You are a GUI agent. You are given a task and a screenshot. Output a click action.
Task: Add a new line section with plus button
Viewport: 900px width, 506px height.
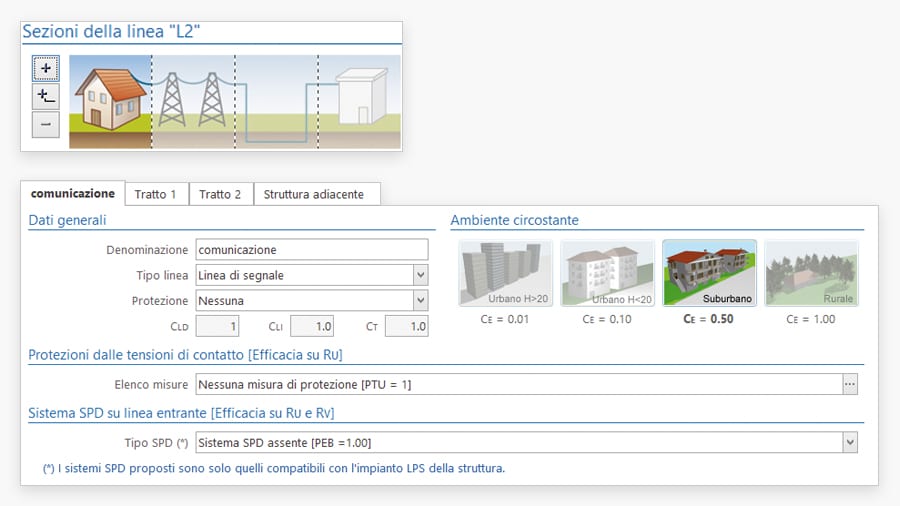(45, 68)
